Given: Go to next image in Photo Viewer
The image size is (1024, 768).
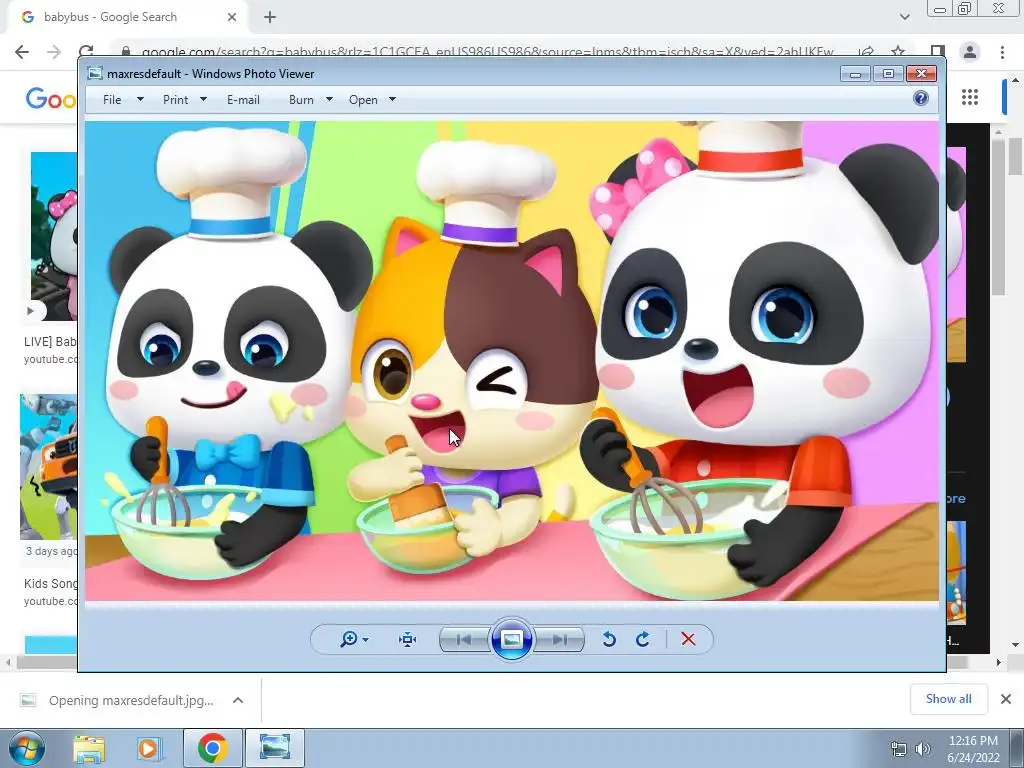Looking at the screenshot, I should 559,639.
